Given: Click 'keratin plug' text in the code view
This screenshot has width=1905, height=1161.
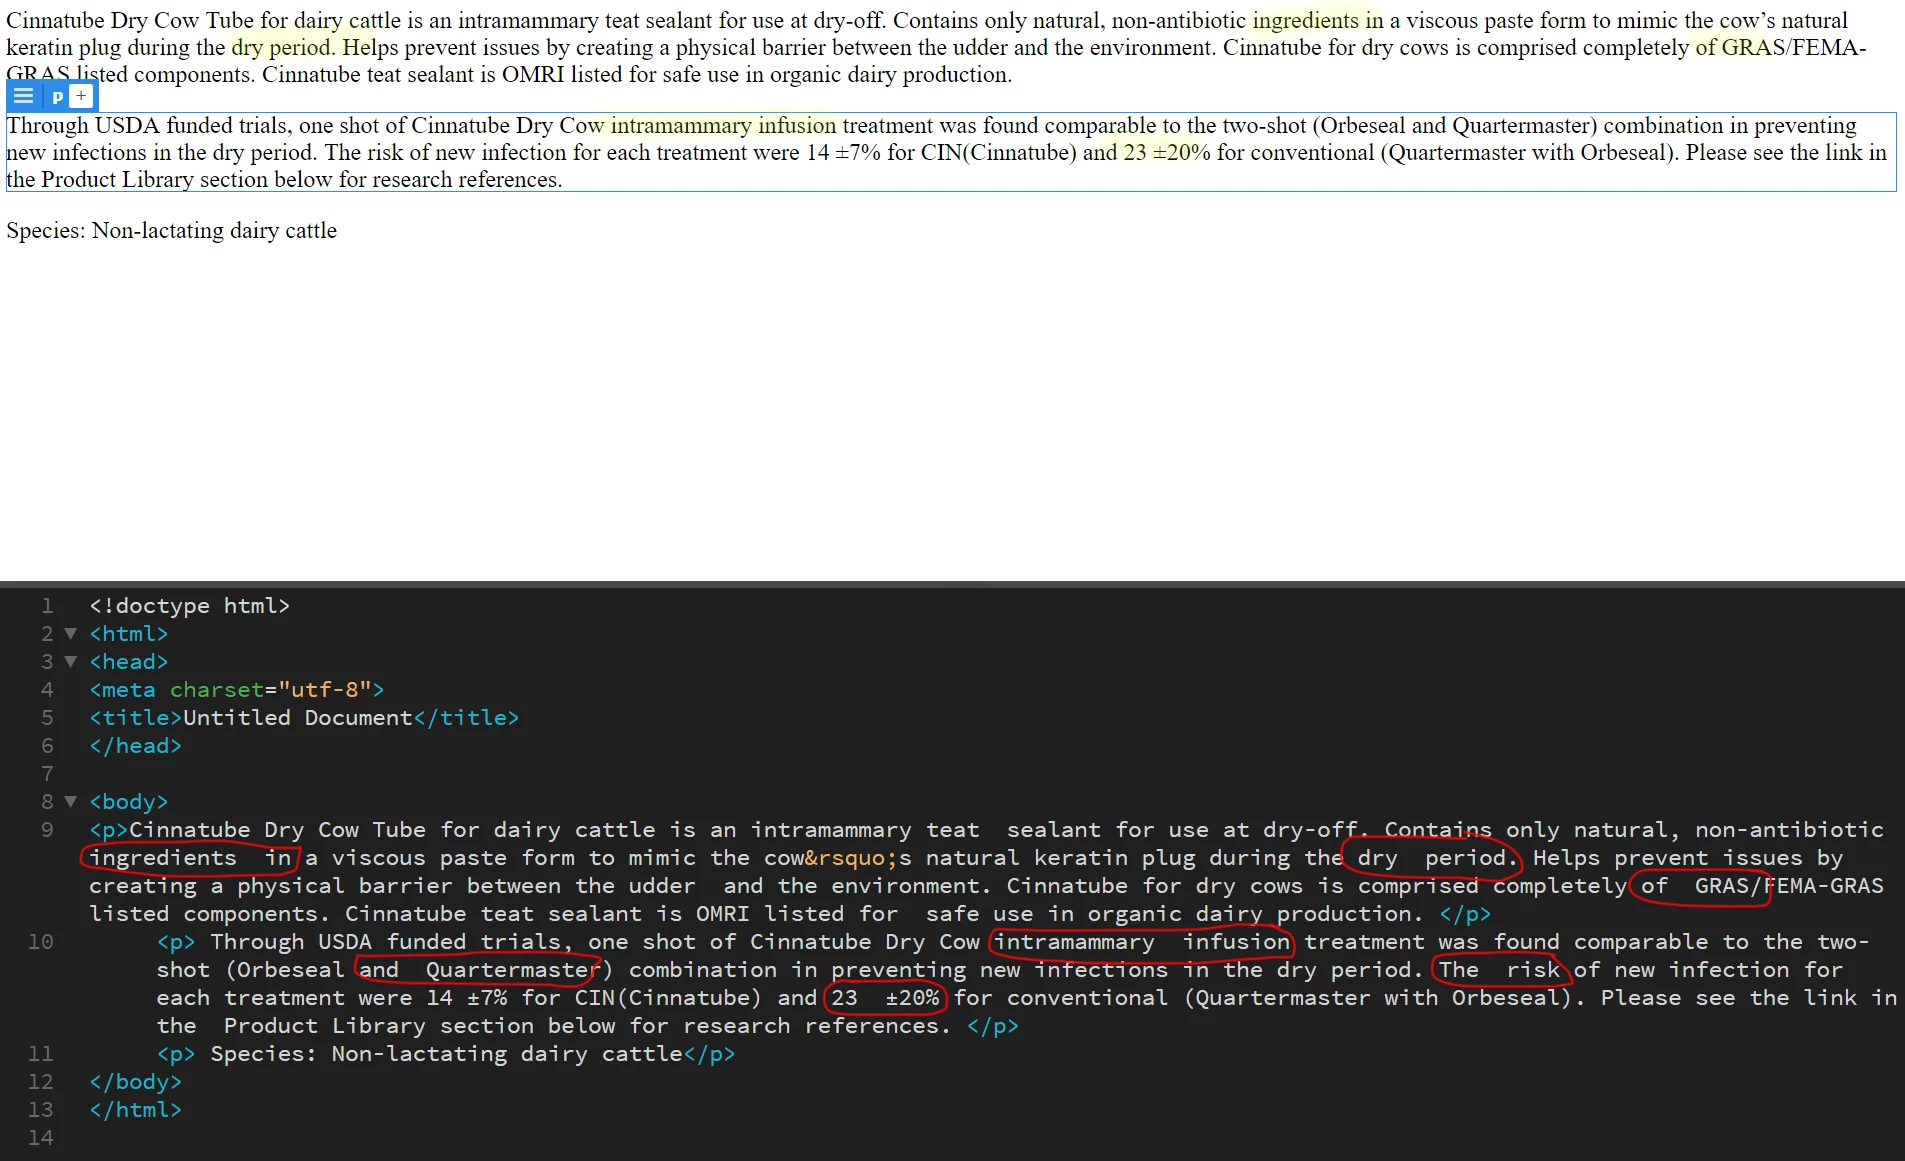Looking at the screenshot, I should pyautogui.click(x=1115, y=857).
